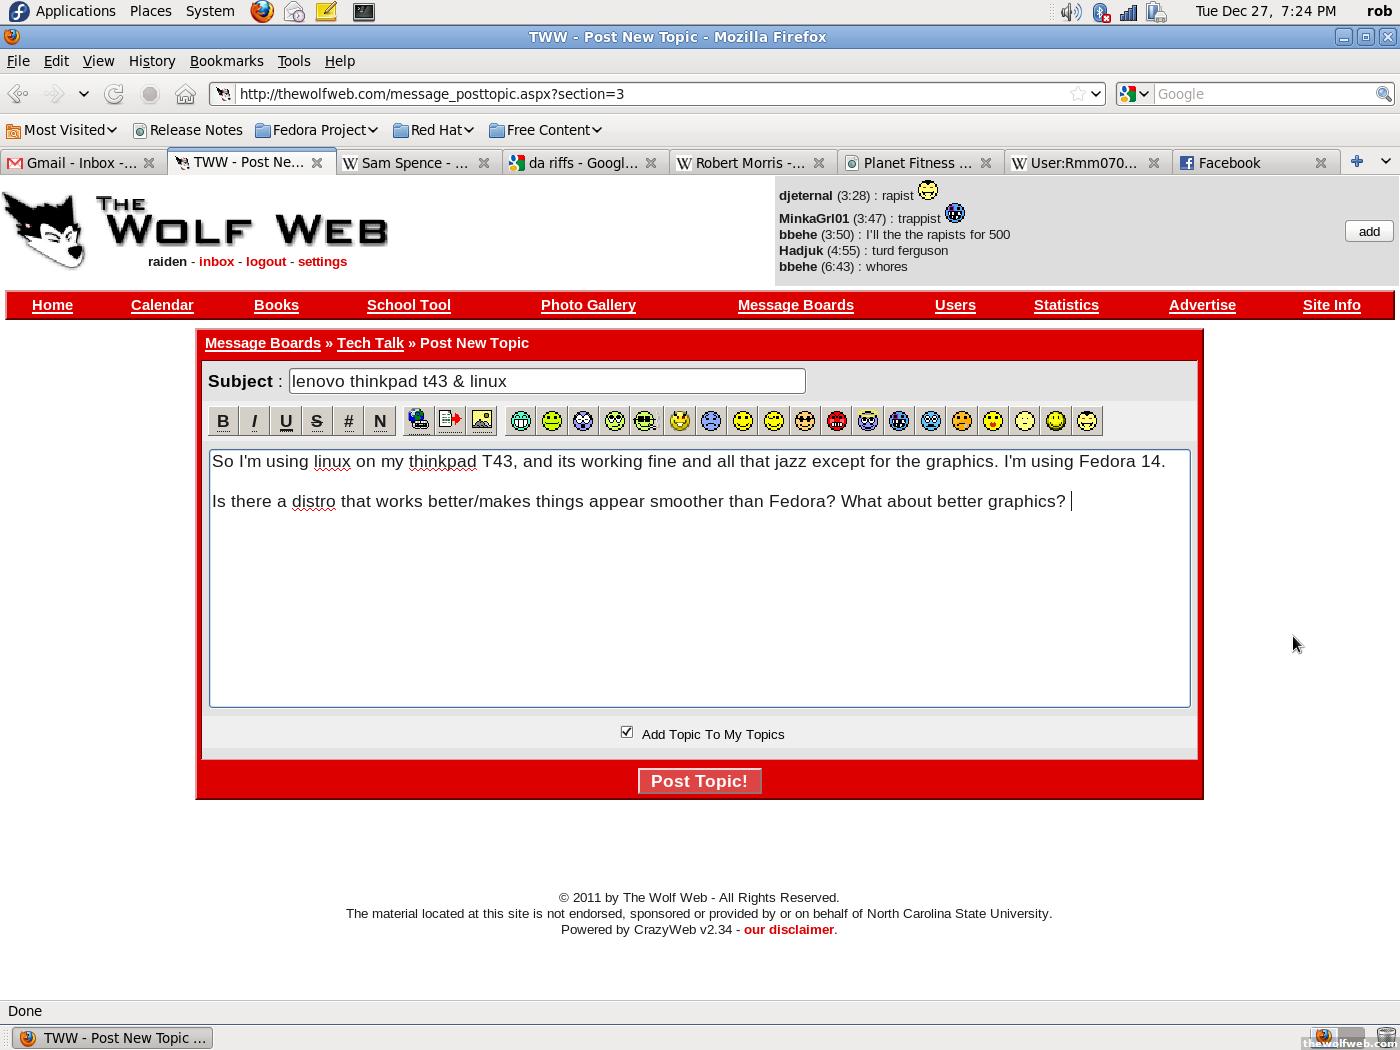The width and height of the screenshot is (1400, 1050).
Task: Open the GNOME Applications menu
Action: [x=64, y=11]
